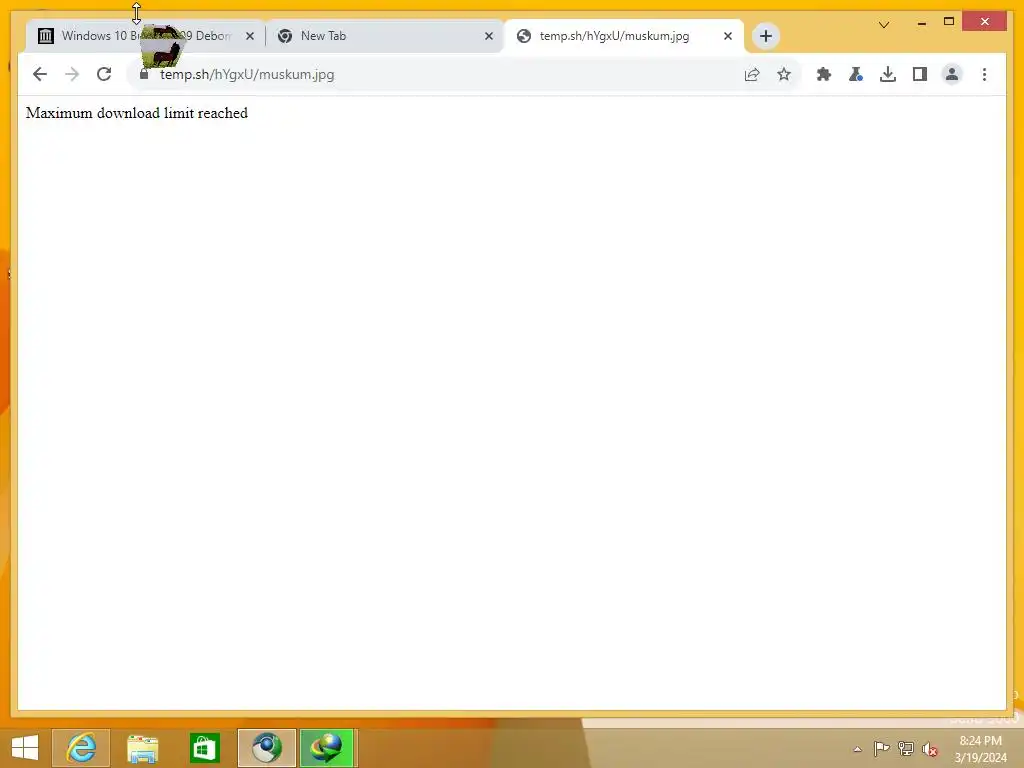Screen dimensions: 1024x768
Task: Open the Windows Start button
Action: [x=25, y=748]
